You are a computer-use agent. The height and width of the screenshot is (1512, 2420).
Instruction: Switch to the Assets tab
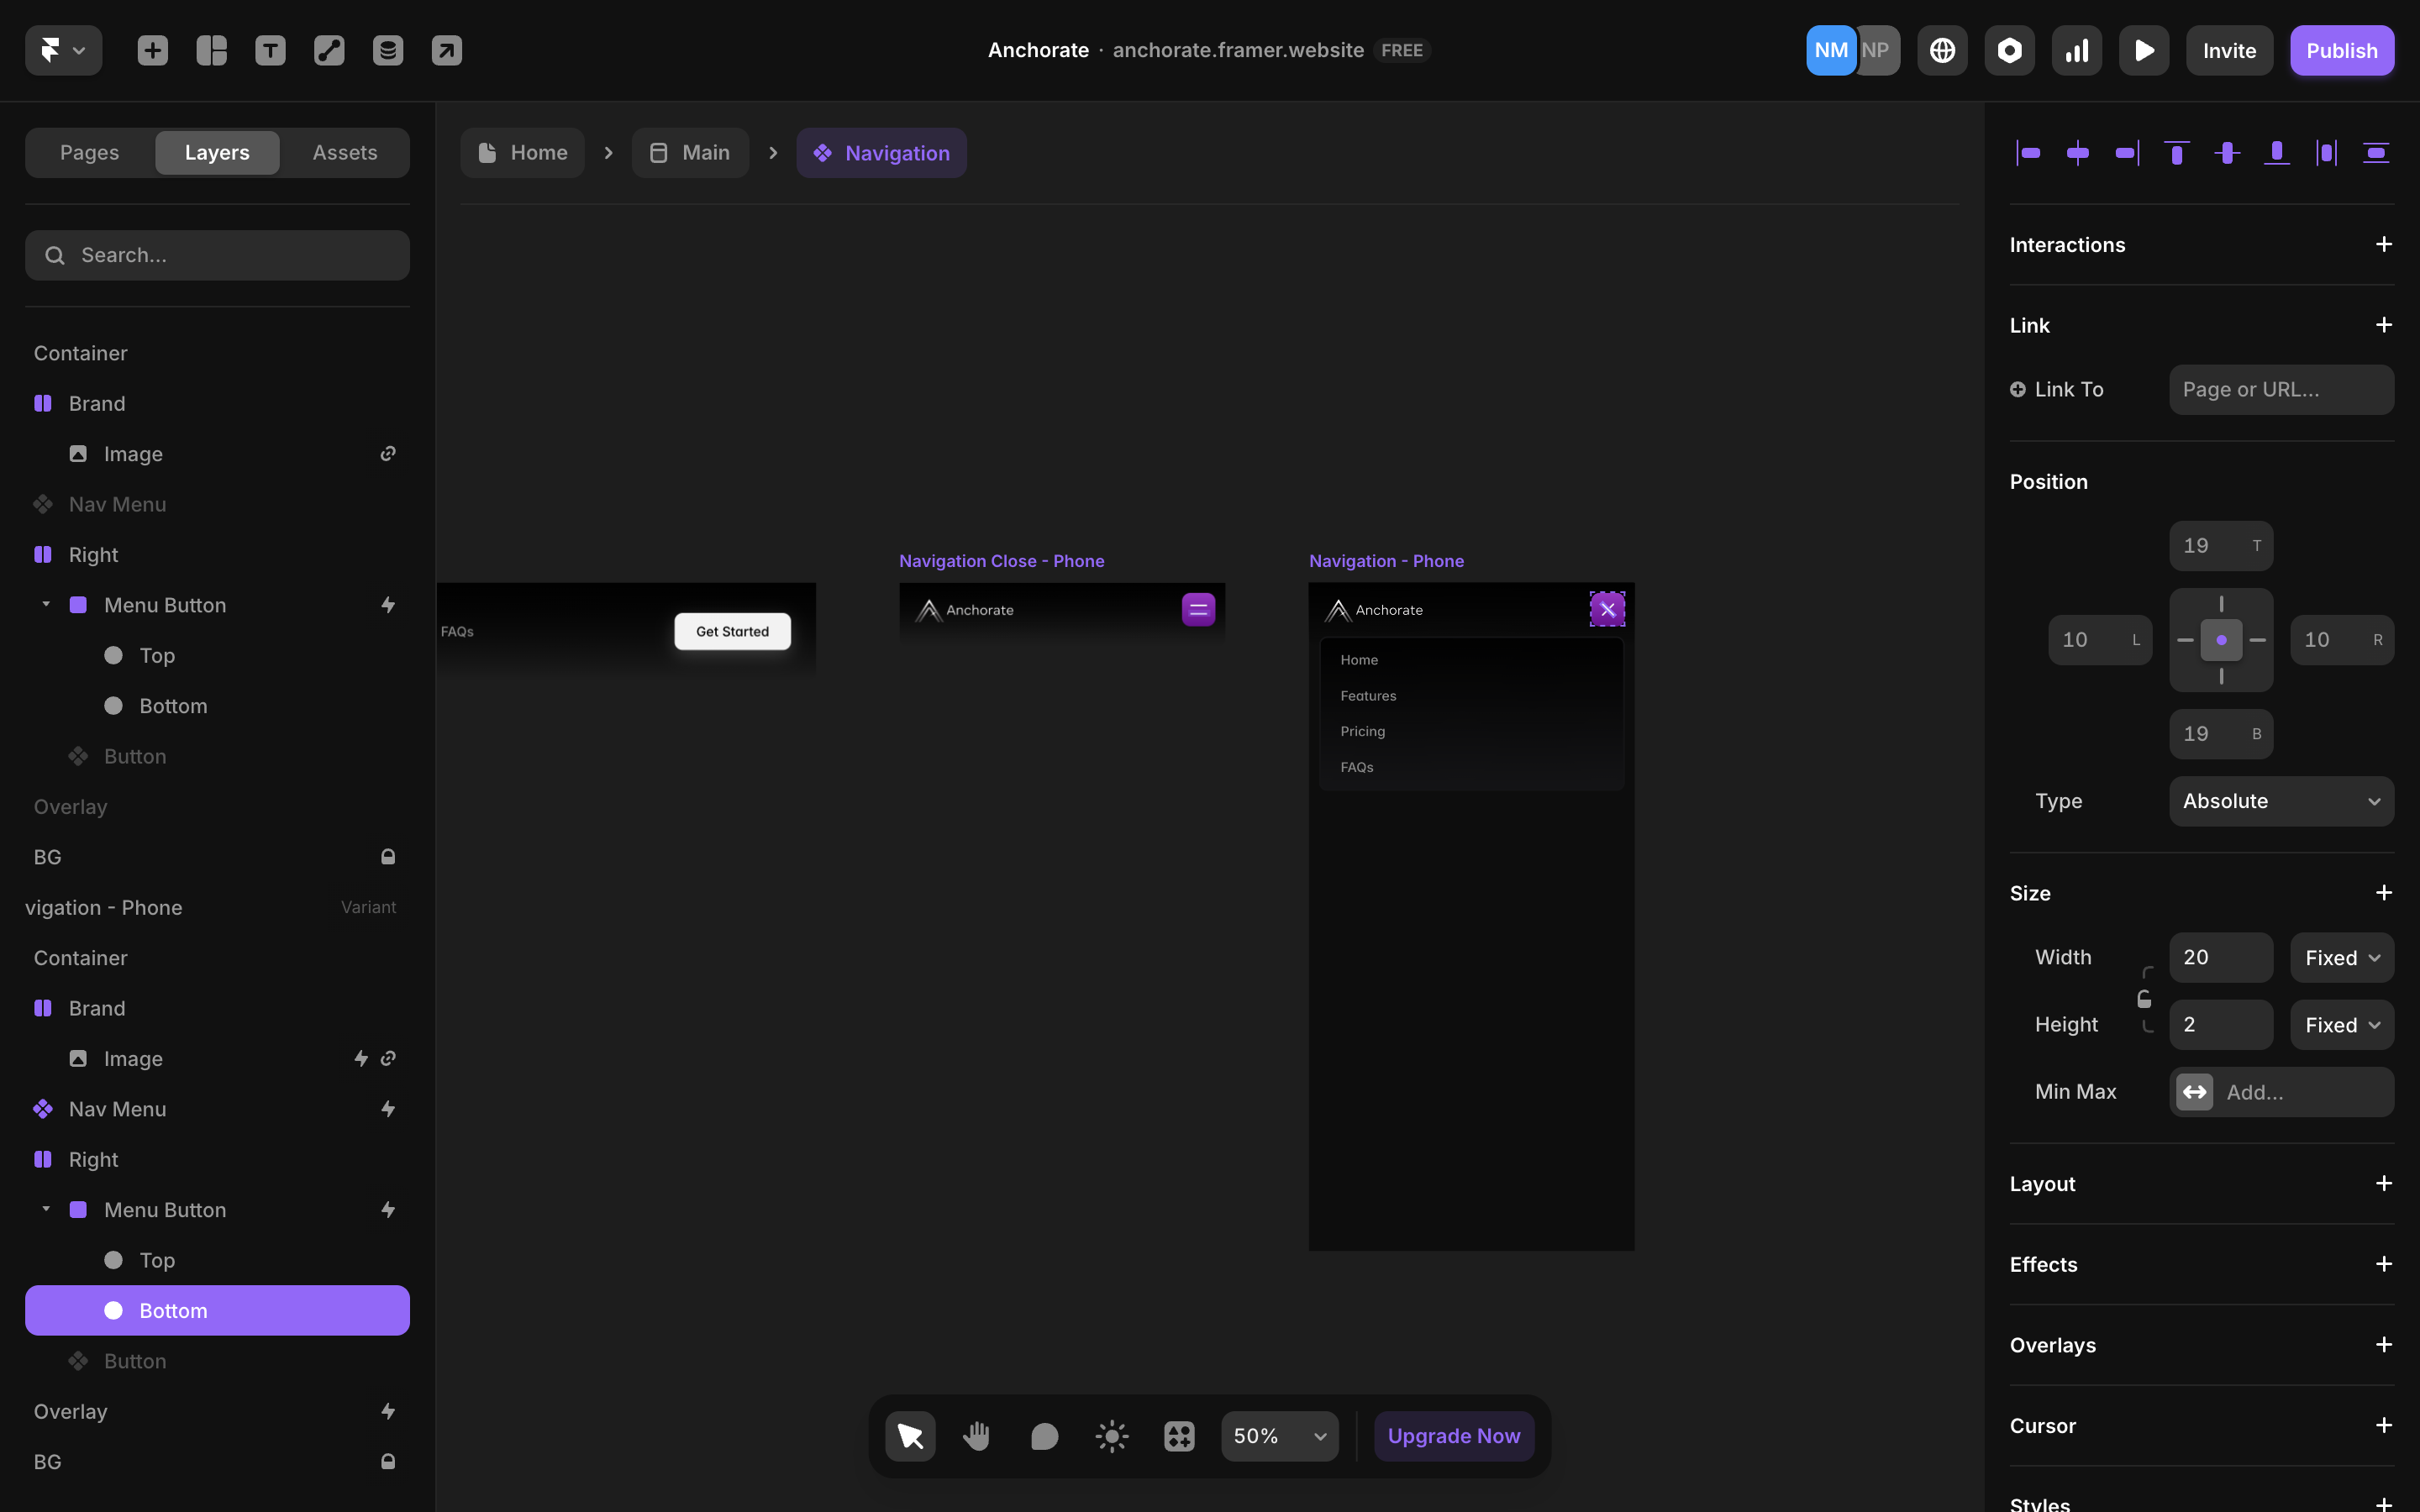pyautogui.click(x=345, y=152)
